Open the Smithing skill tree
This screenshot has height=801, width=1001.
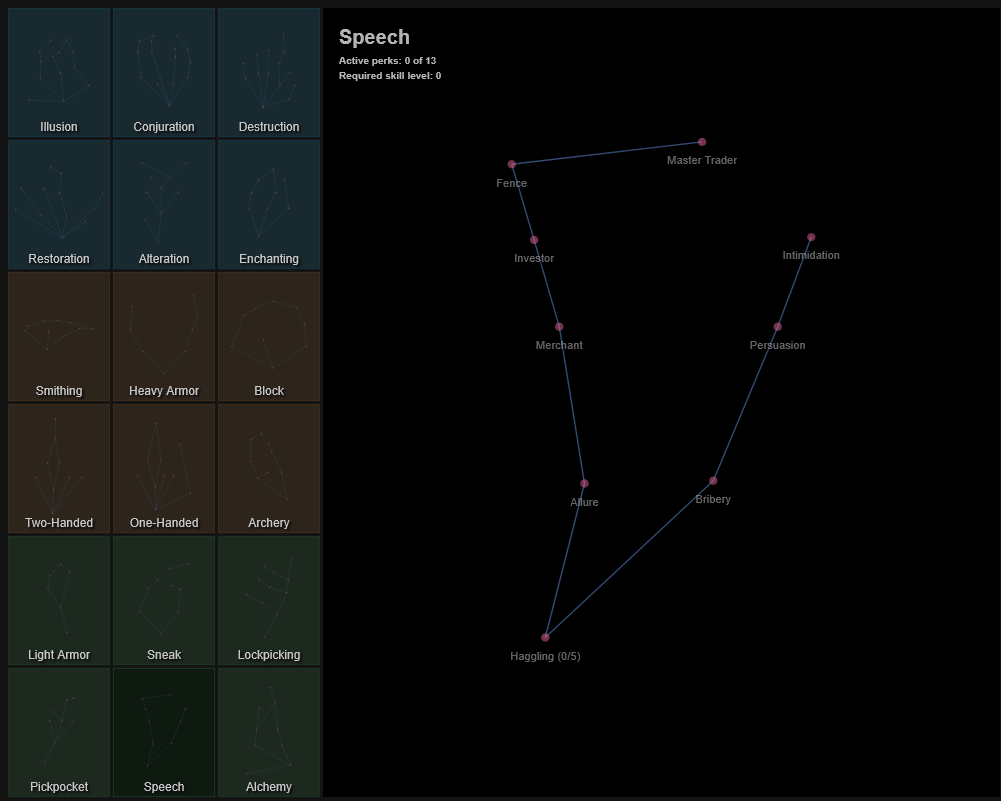59,336
